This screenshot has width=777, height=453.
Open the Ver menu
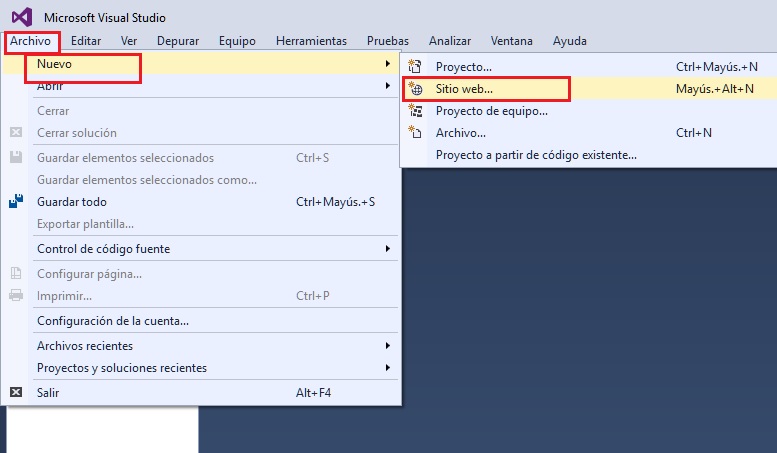[129, 41]
